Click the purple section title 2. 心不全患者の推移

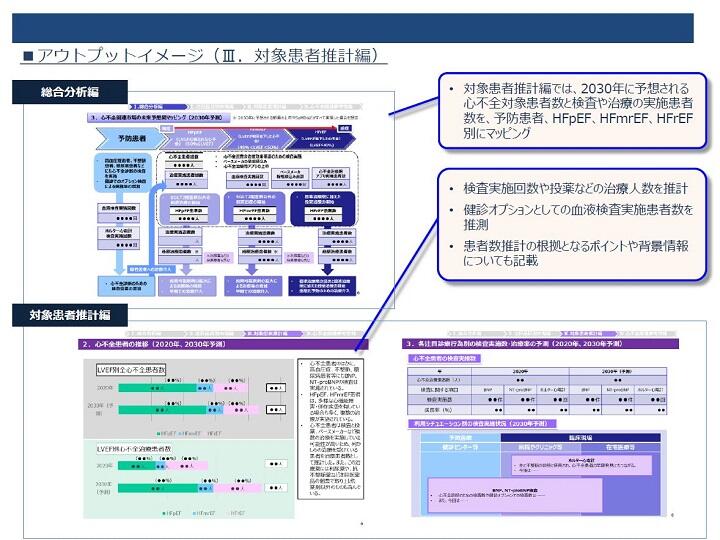(223, 344)
